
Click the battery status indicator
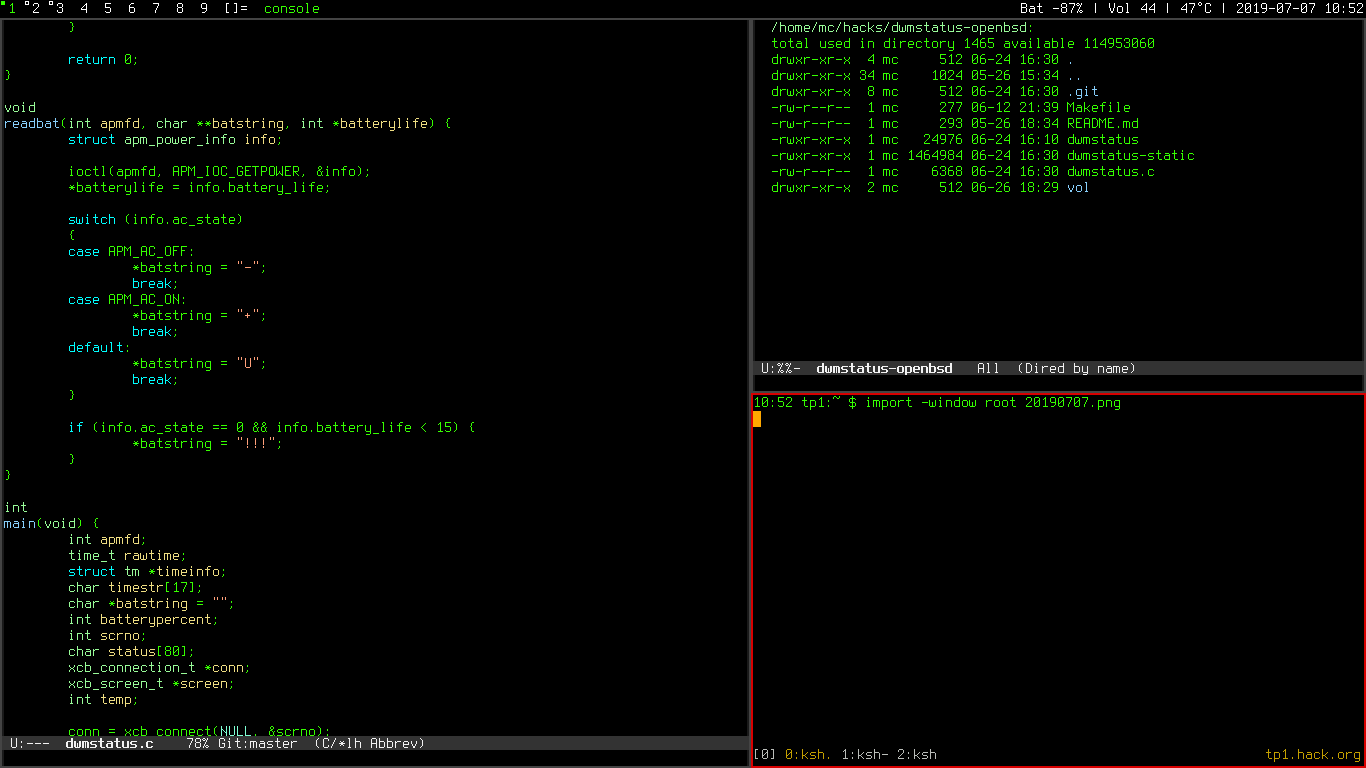click(x=1051, y=9)
